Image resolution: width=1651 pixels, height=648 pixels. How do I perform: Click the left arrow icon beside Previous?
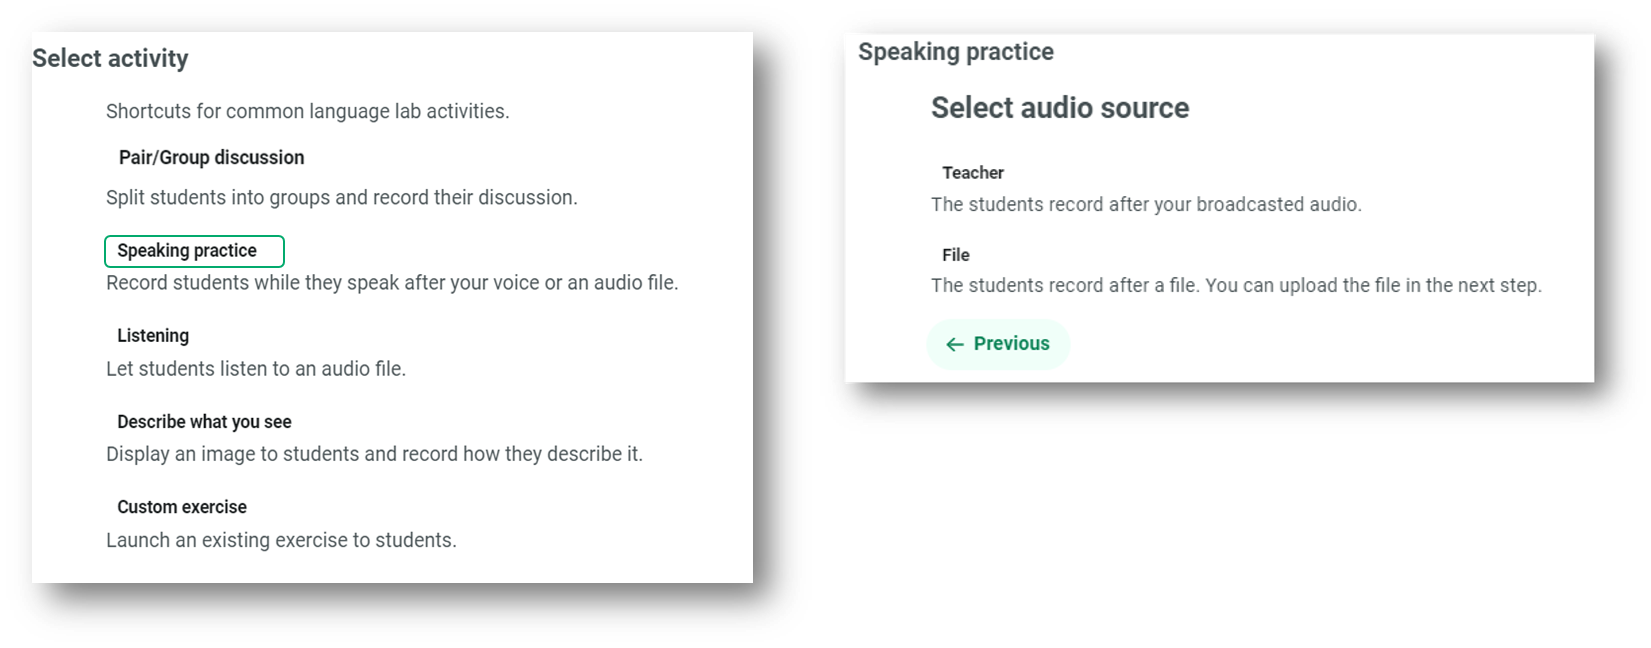(955, 344)
